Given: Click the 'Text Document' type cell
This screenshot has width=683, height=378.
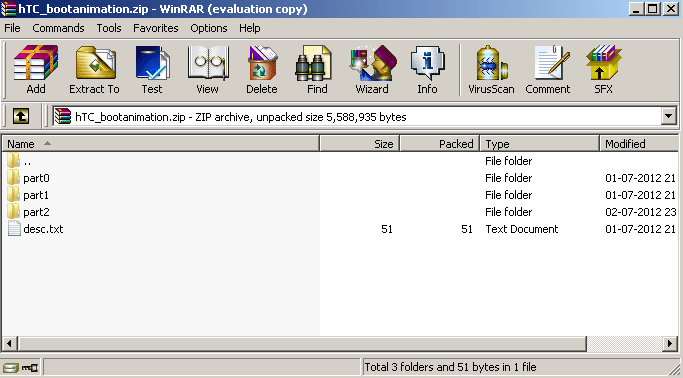Looking at the screenshot, I should click(x=521, y=229).
